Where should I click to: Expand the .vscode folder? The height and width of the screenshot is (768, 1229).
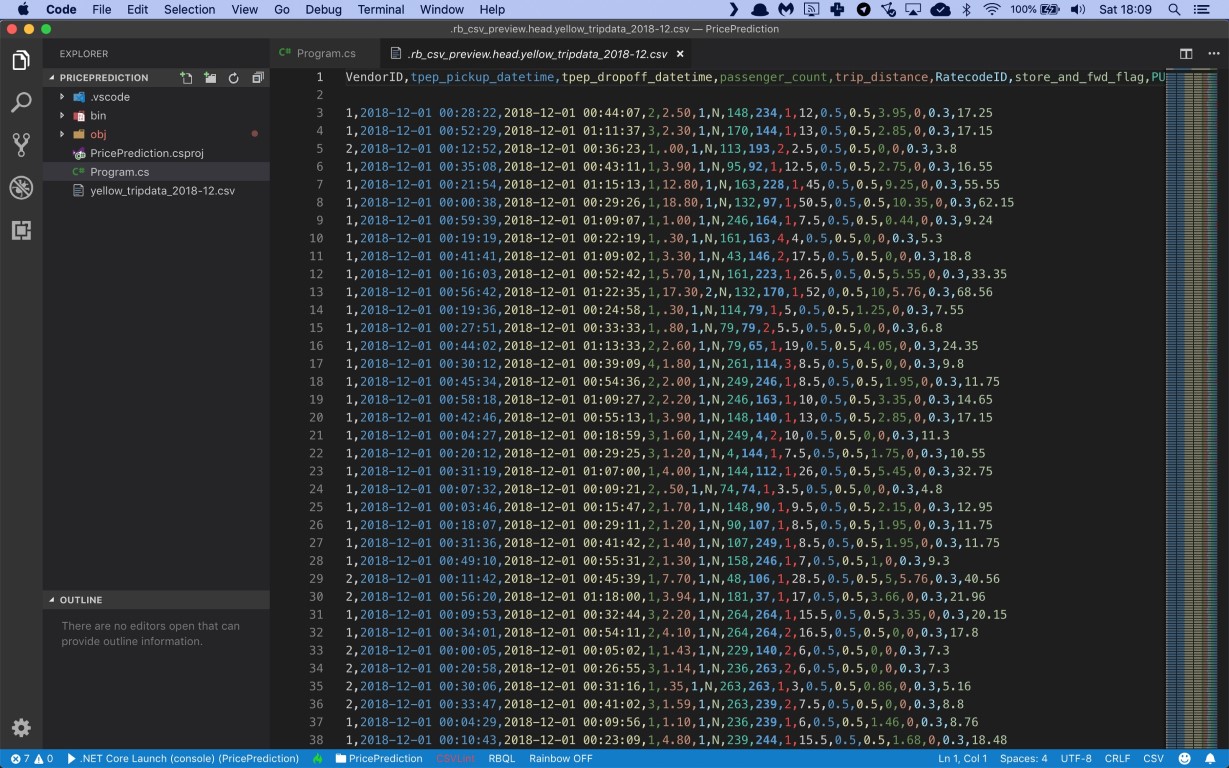coord(109,97)
